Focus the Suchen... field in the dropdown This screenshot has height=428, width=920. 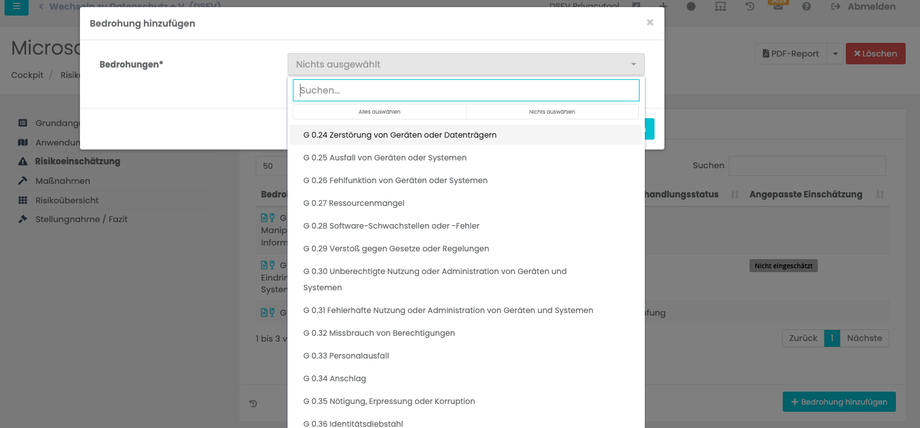click(x=466, y=90)
